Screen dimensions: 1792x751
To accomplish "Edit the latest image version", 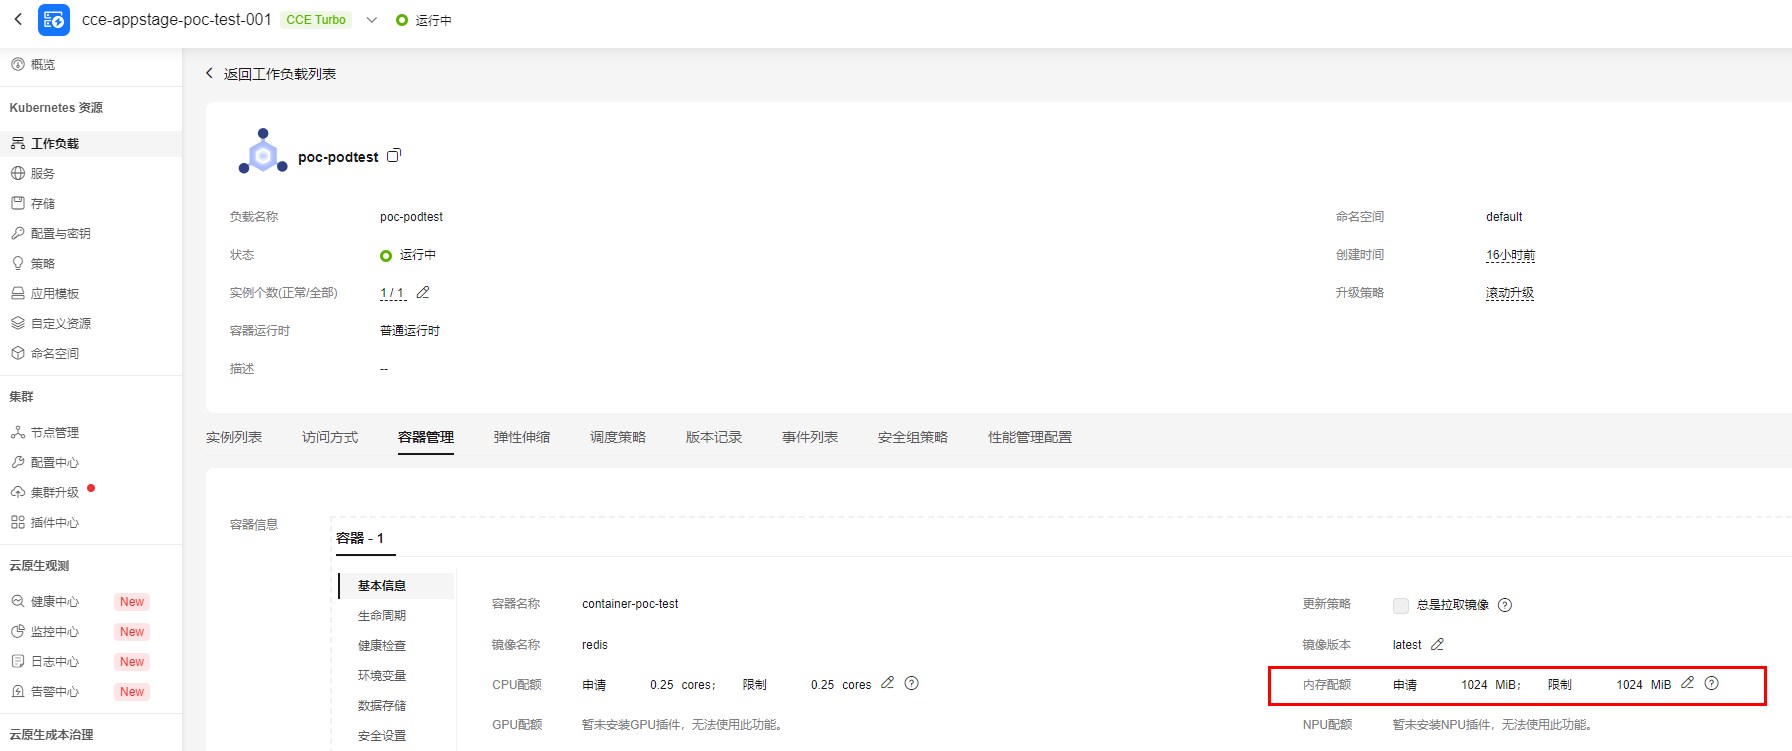I will [1437, 644].
